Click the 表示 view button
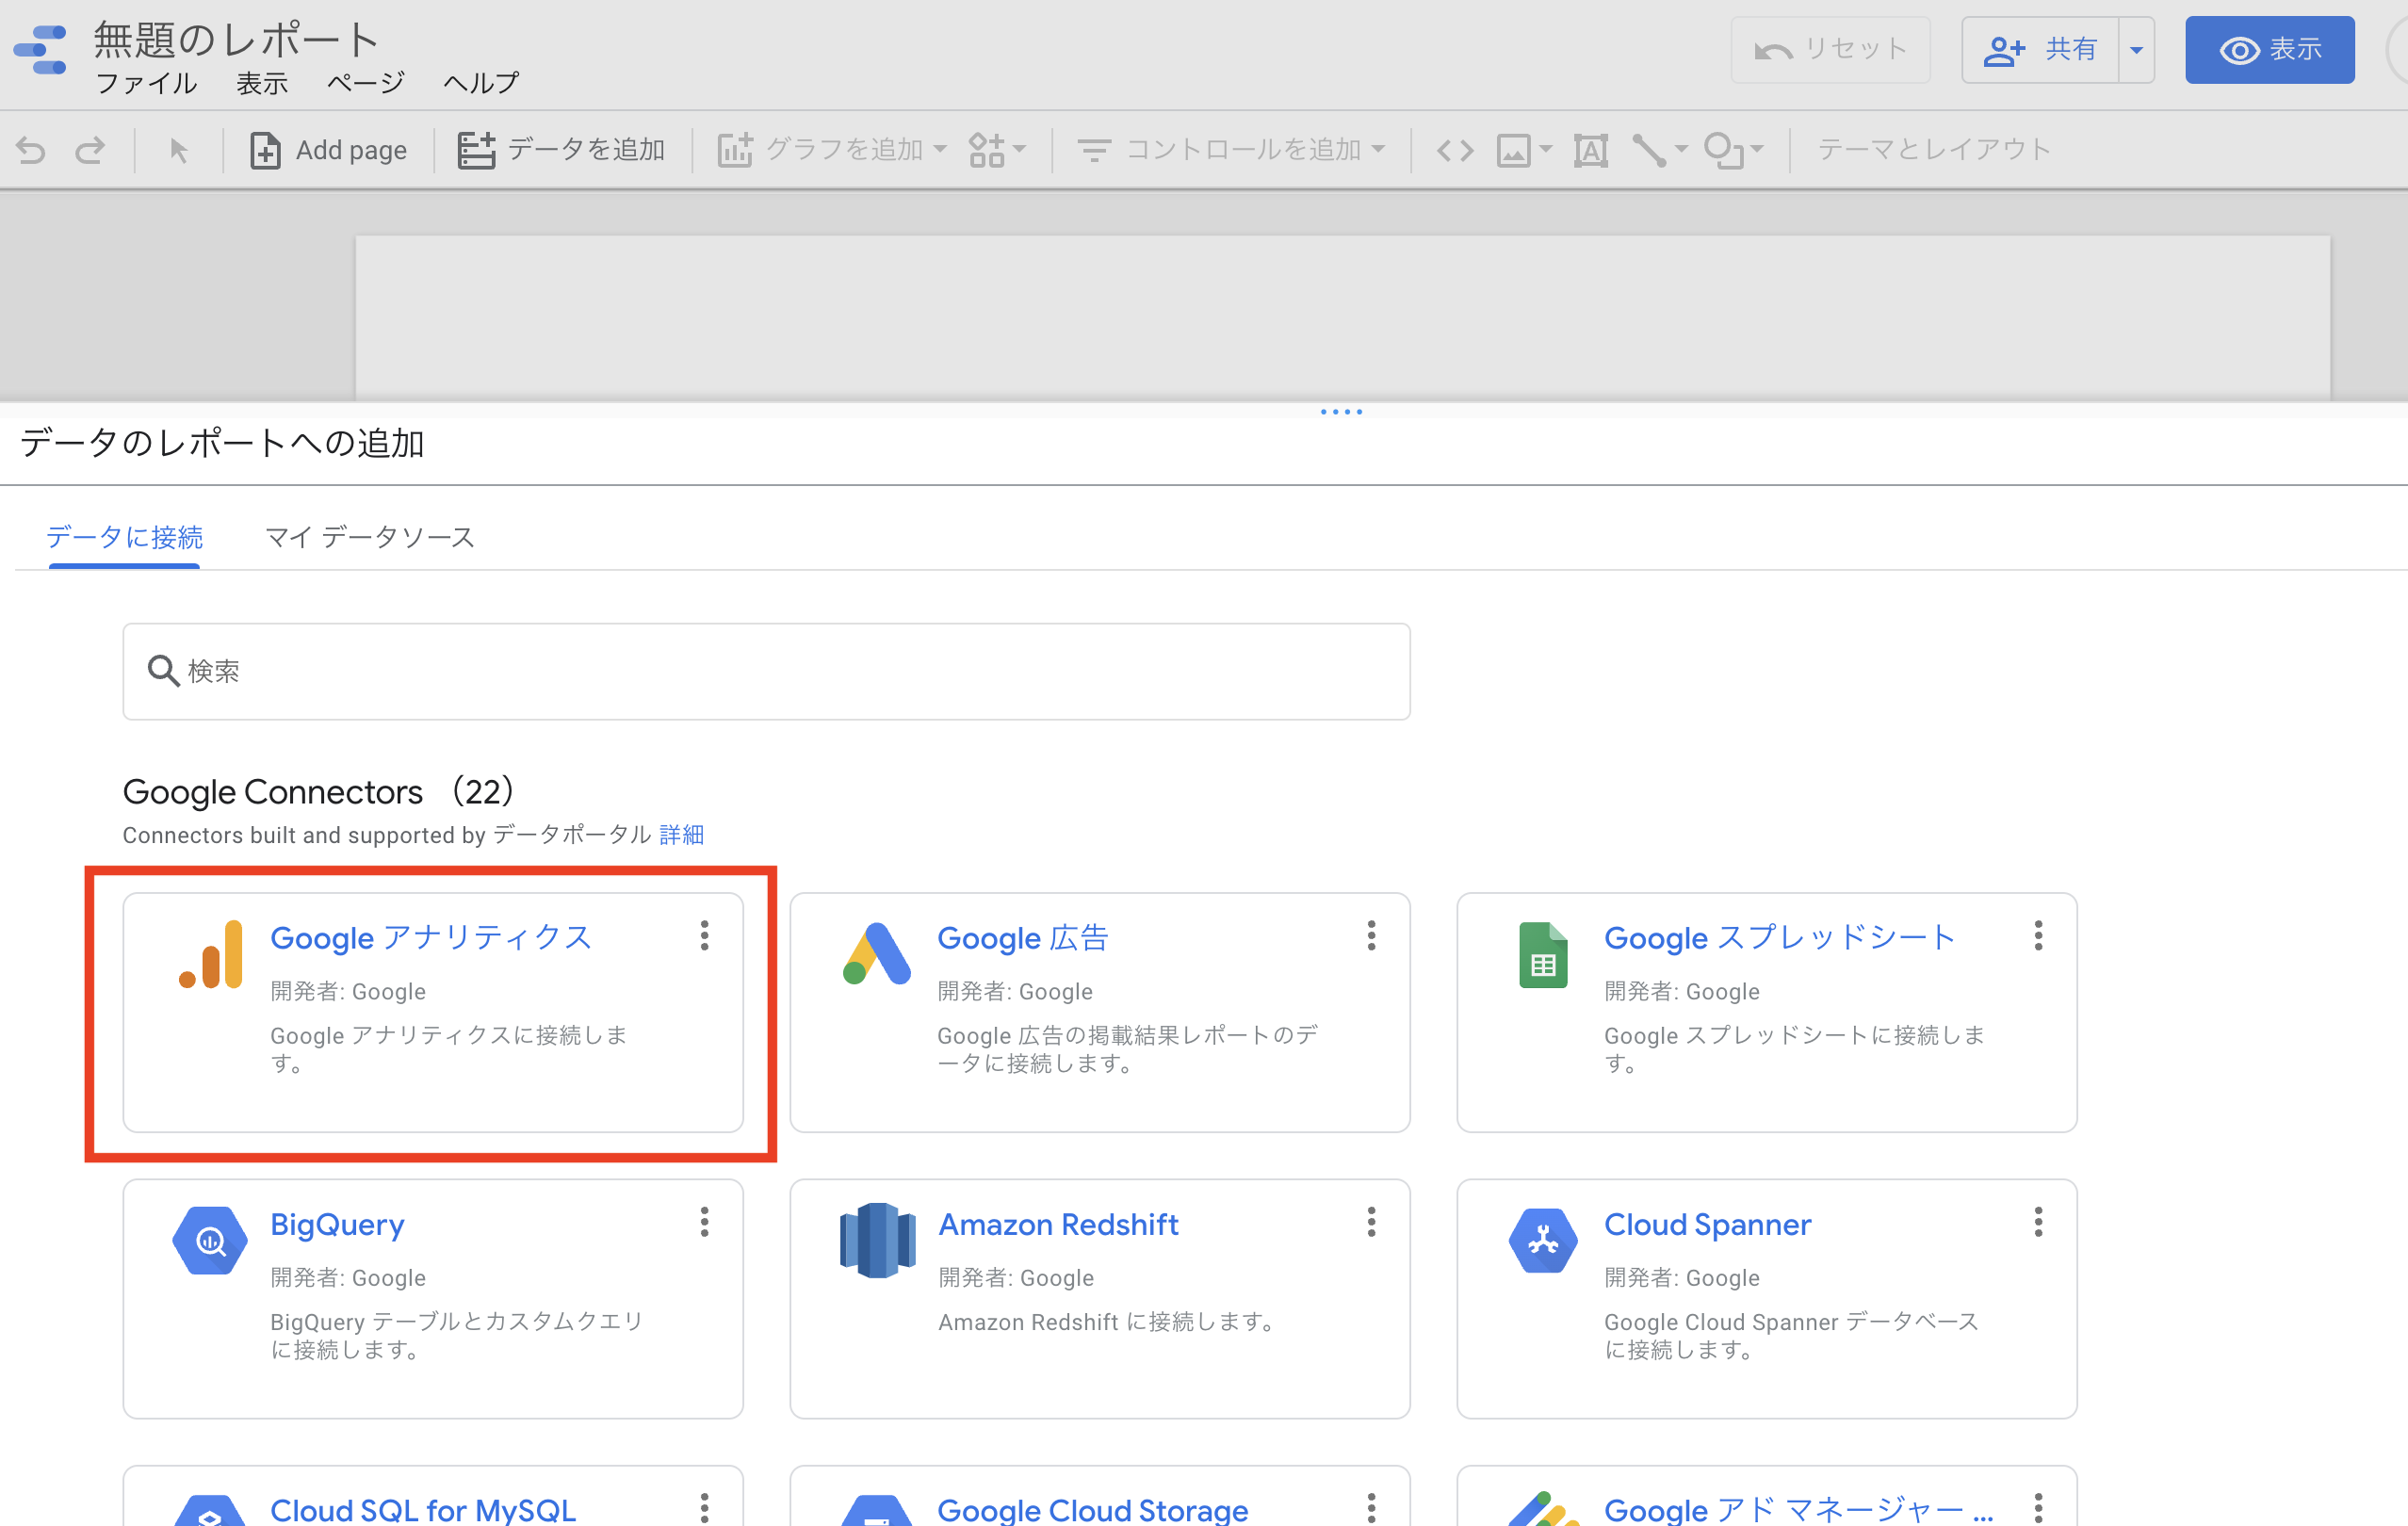2408x1526 pixels. point(2269,50)
